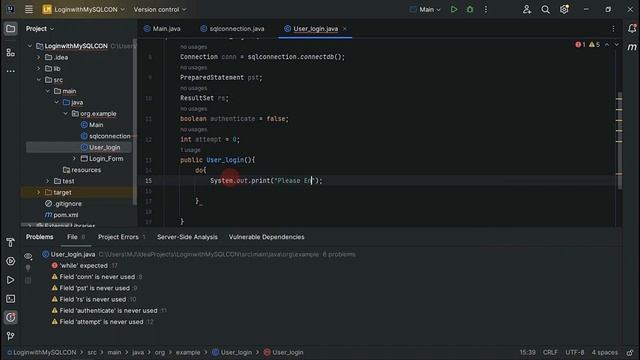Run the Main configuration
The height and width of the screenshot is (360, 640).
point(453,9)
